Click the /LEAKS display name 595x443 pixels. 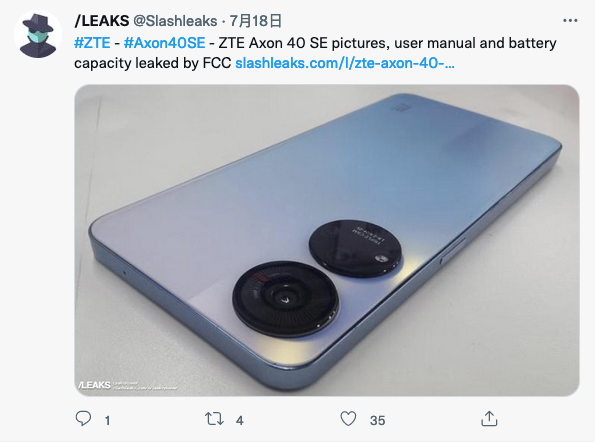(102, 21)
